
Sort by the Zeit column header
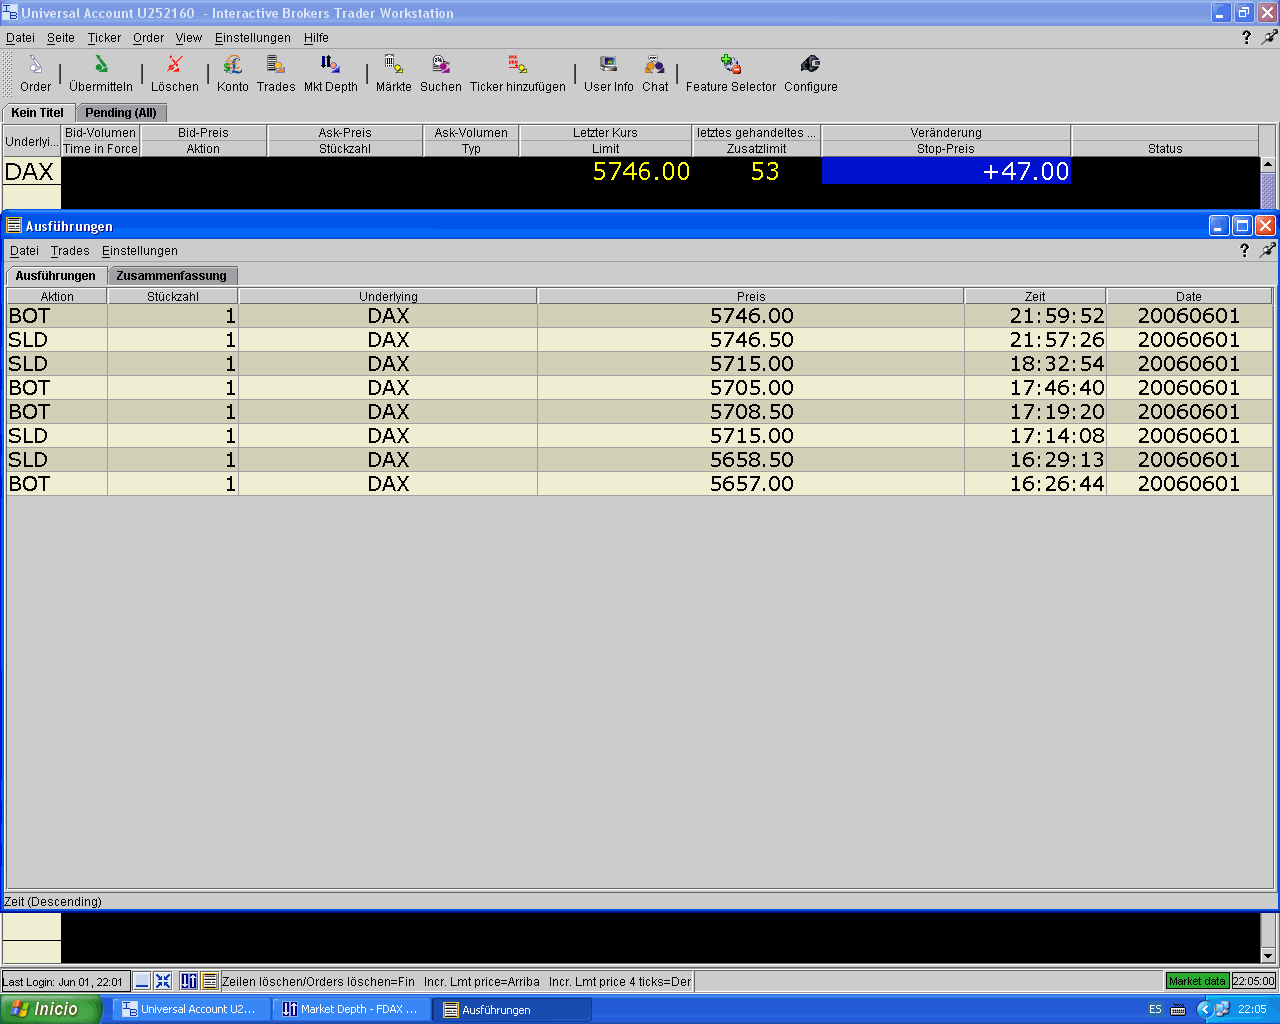pyautogui.click(x=1035, y=296)
